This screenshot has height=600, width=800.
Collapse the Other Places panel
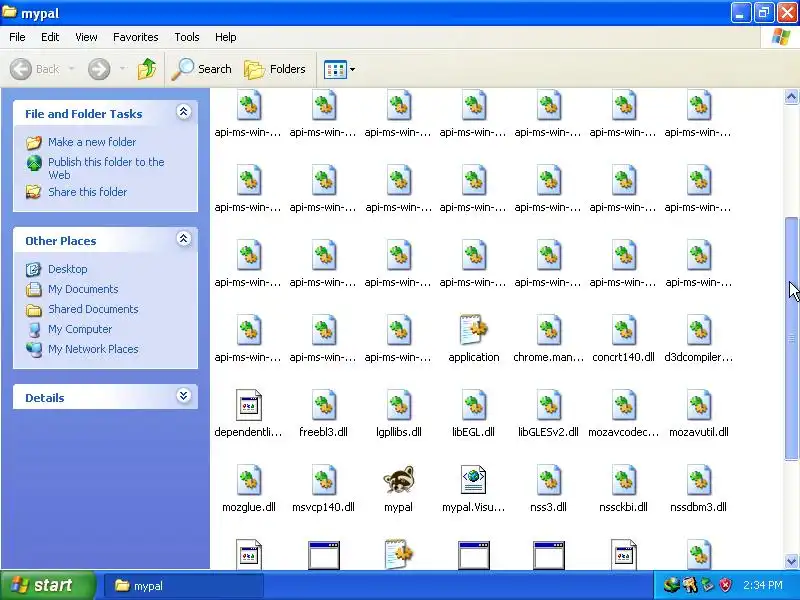(x=184, y=239)
